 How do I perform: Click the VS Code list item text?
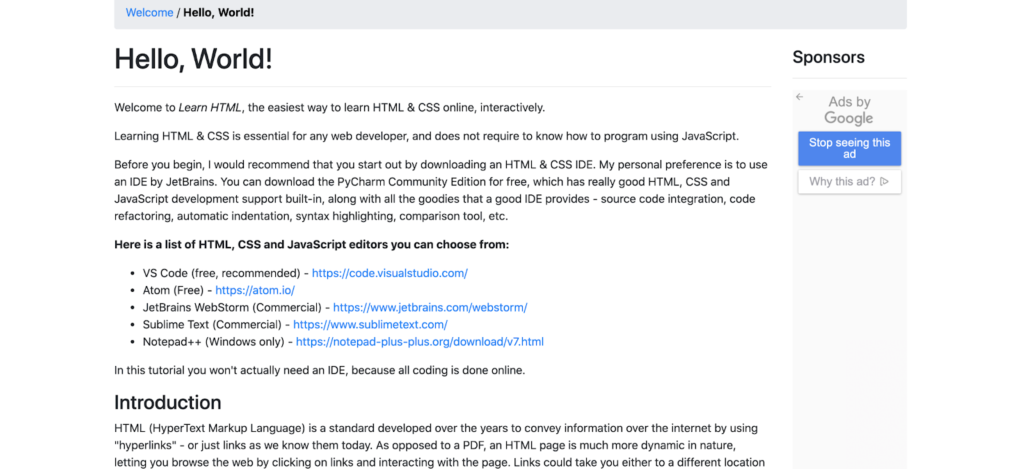[216, 273]
